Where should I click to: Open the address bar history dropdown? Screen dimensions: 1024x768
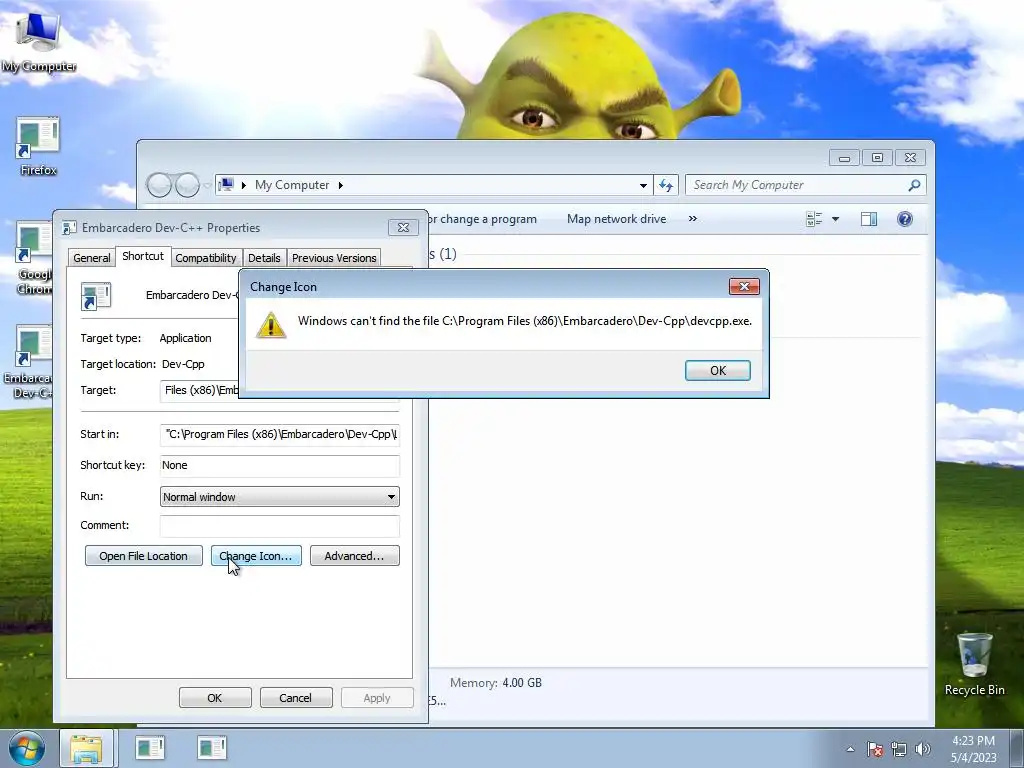click(643, 185)
